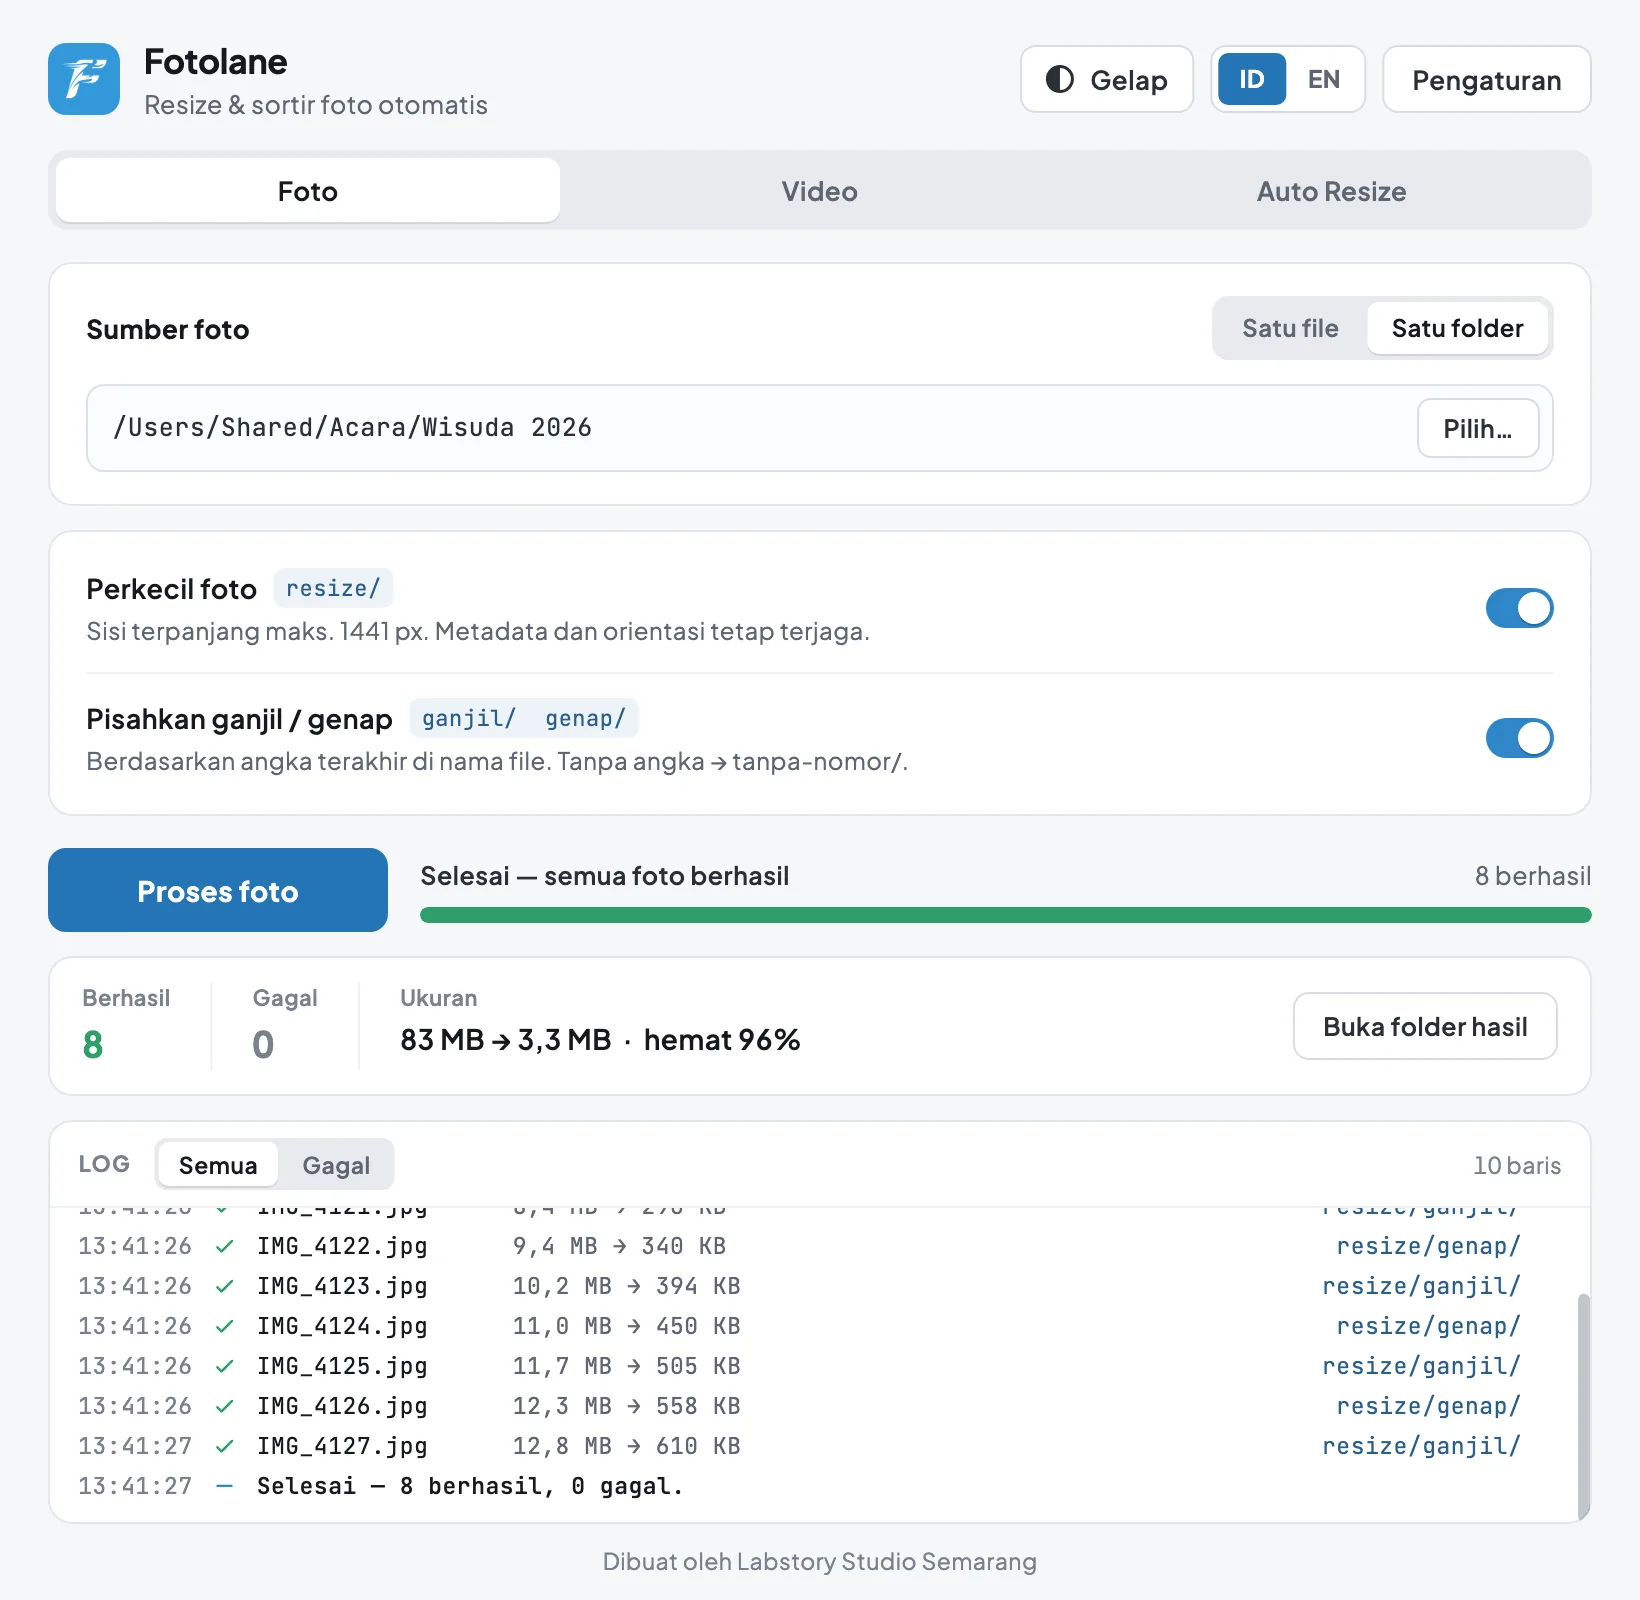The height and width of the screenshot is (1600, 1640).
Task: Open results with Buka folder hasil
Action: 1425,1026
